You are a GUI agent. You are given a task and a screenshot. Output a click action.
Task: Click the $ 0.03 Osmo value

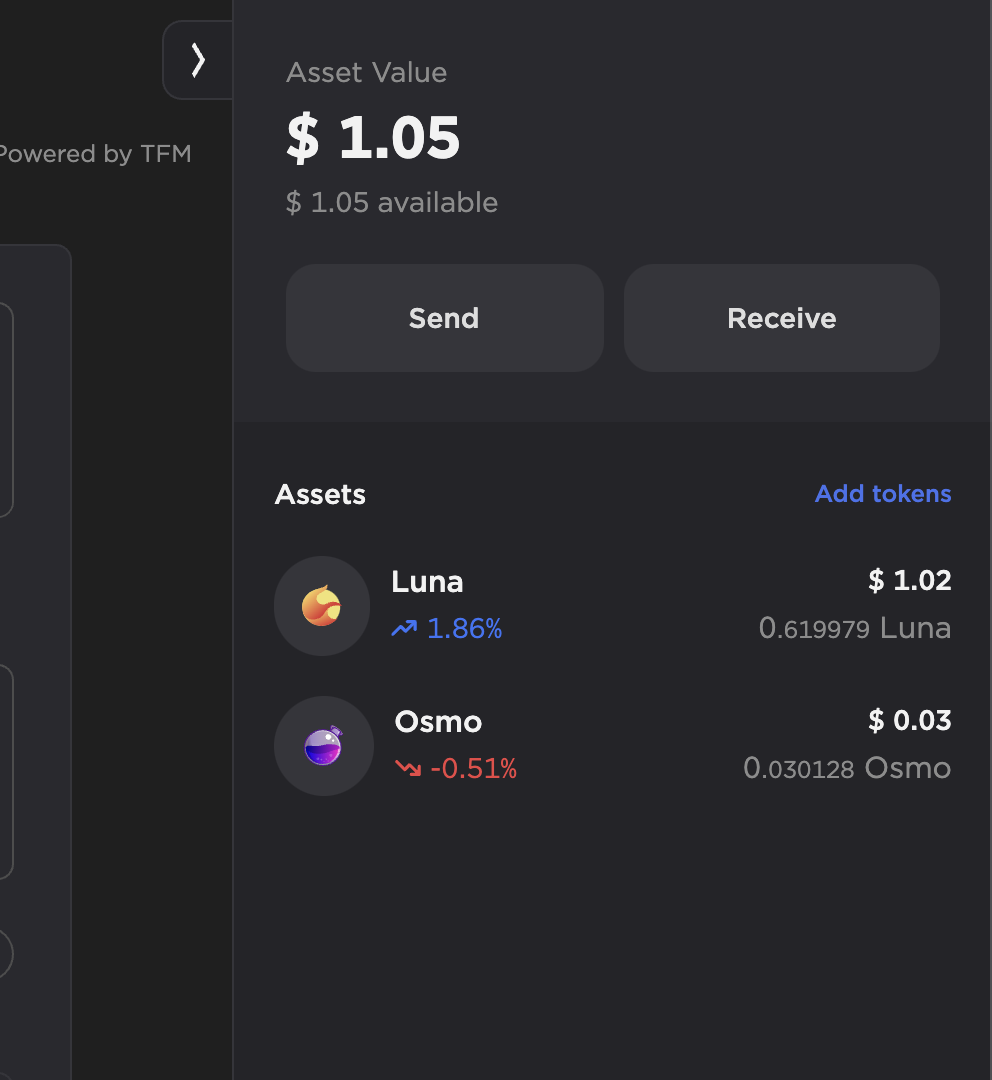pyautogui.click(x=909, y=721)
